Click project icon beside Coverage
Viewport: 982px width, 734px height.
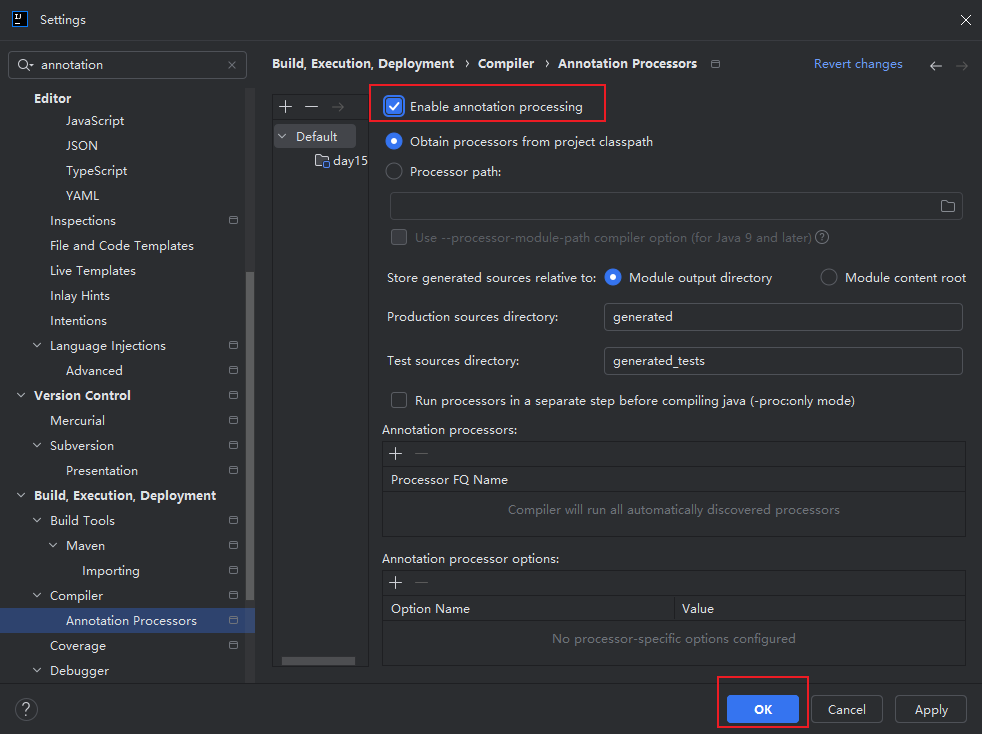pos(234,645)
